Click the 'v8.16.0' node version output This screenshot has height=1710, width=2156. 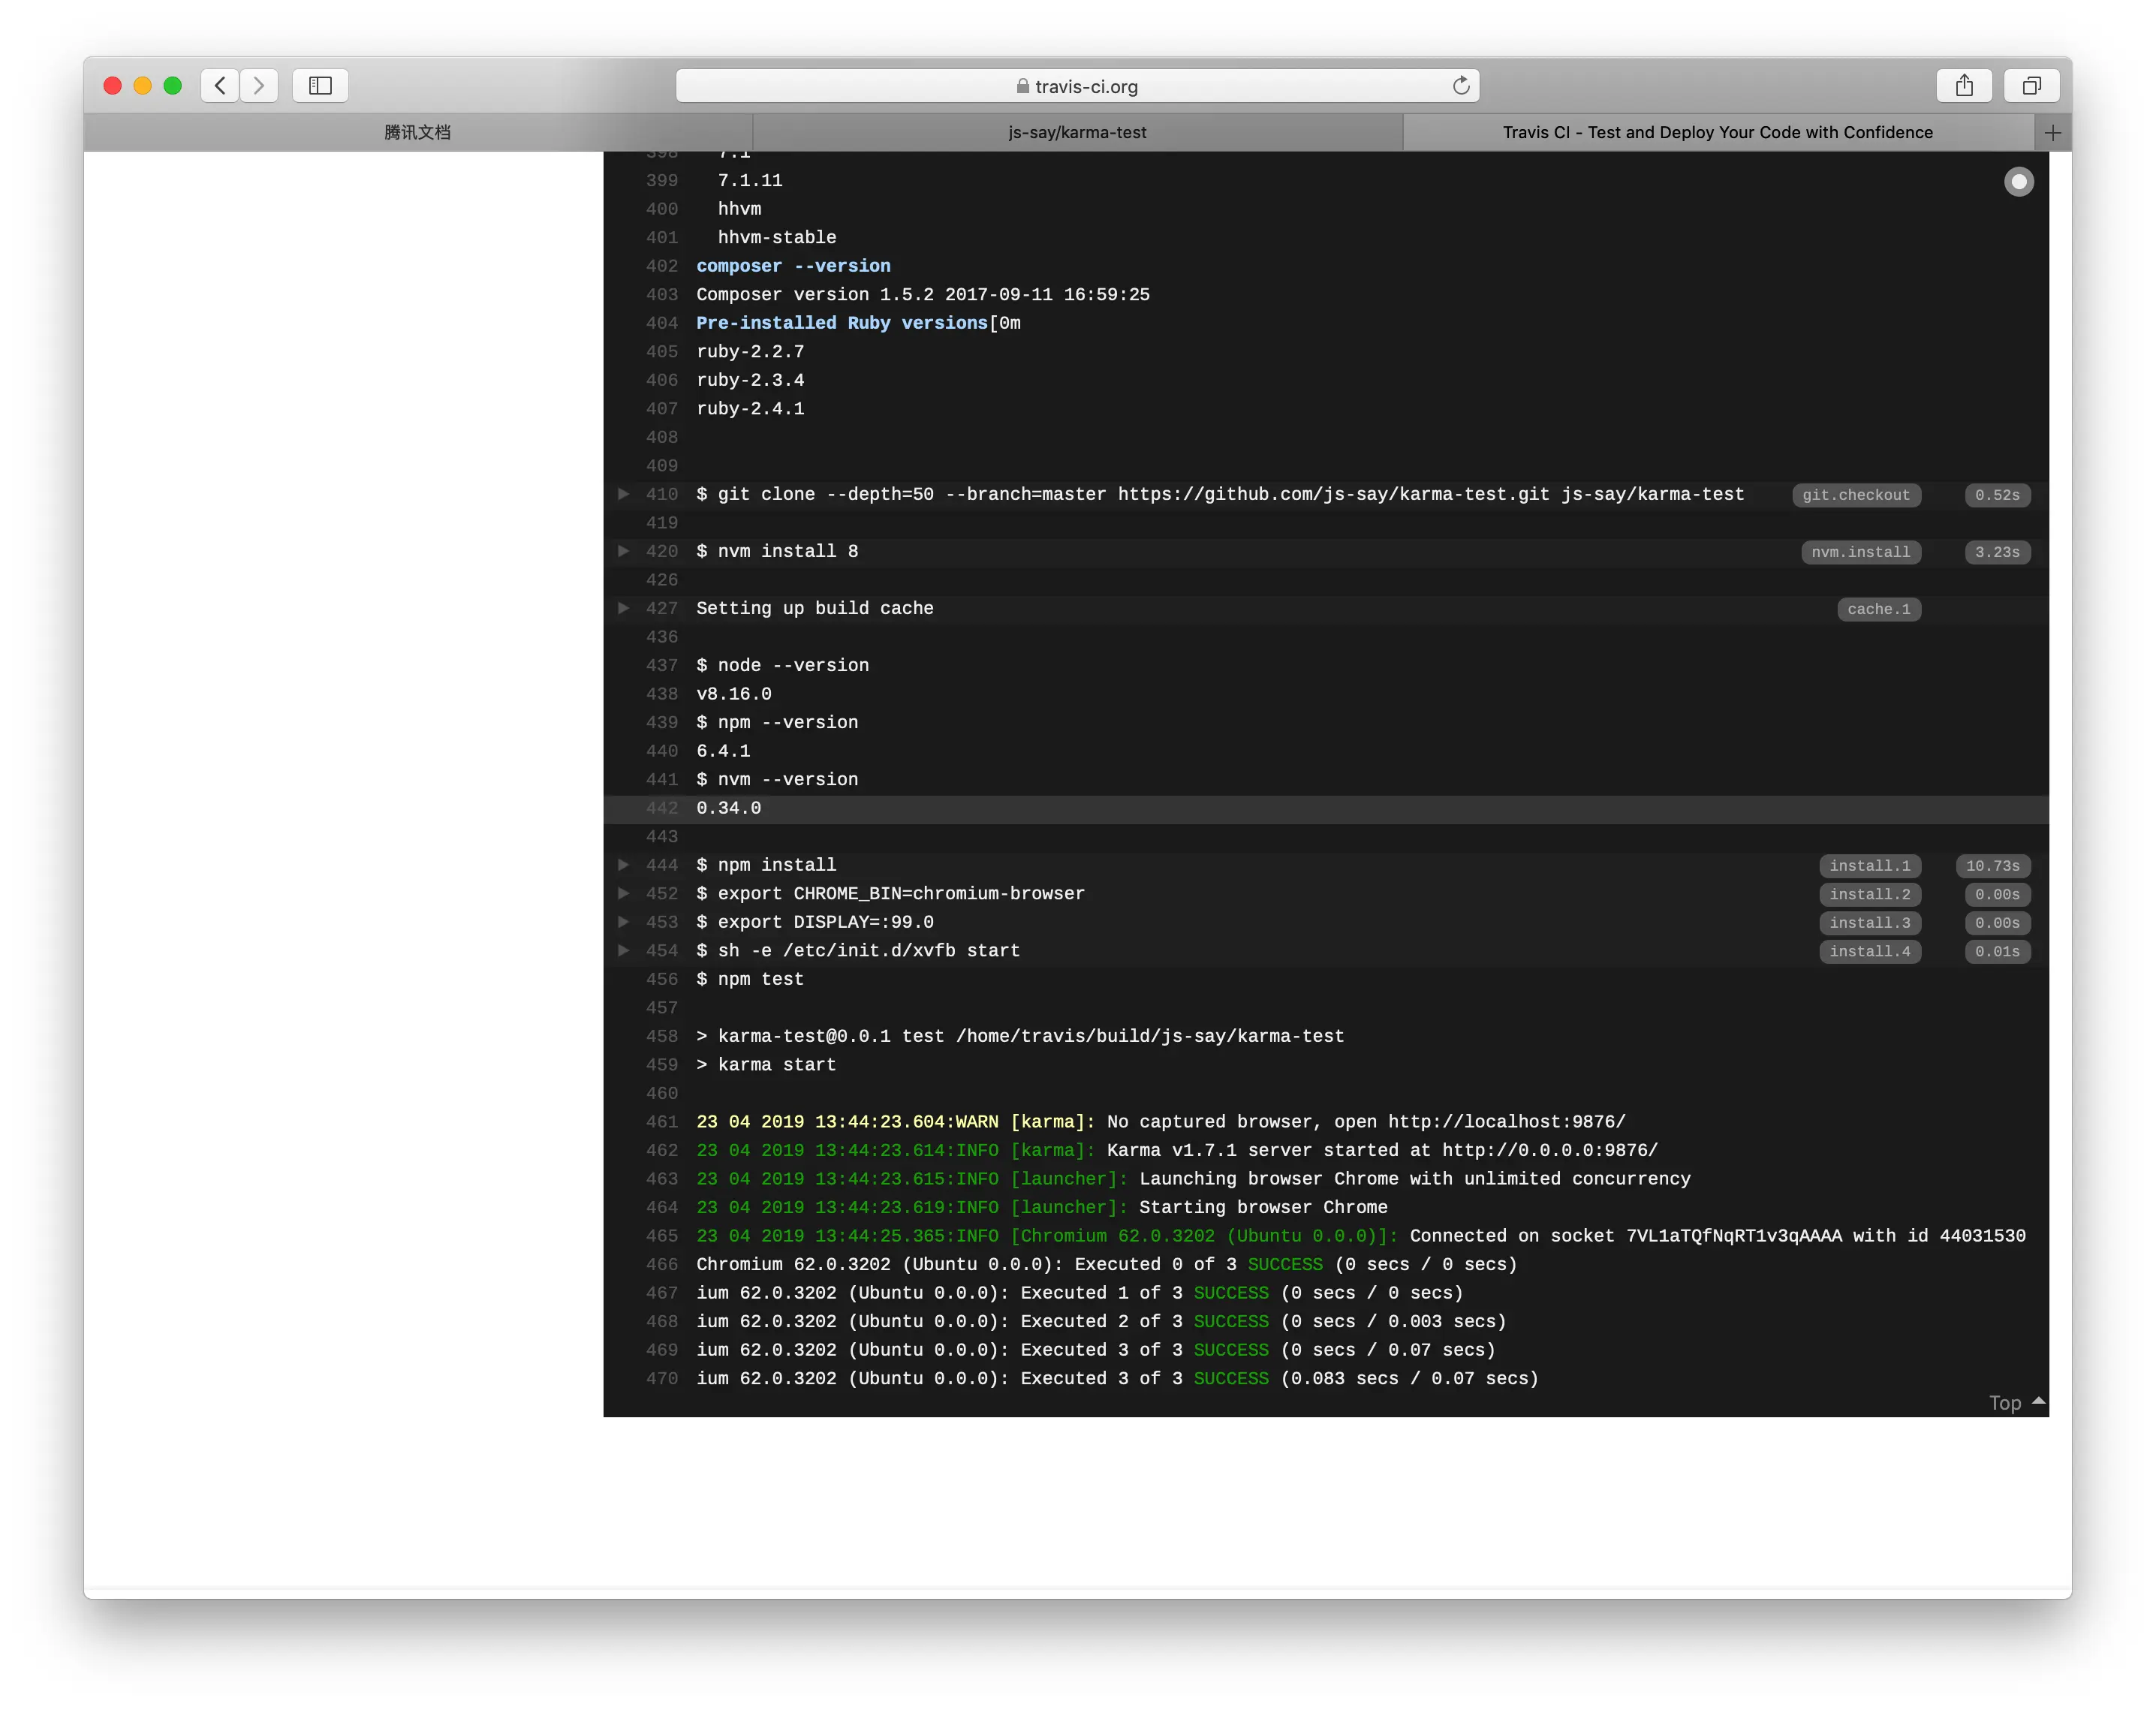click(734, 694)
